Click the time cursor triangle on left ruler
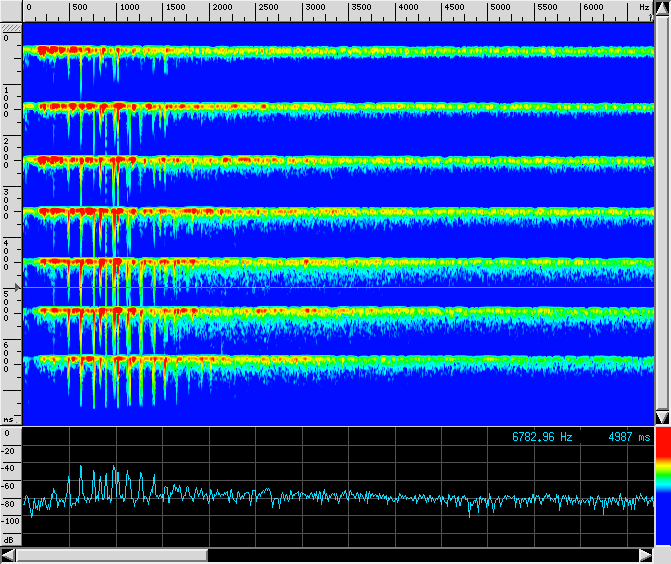The image size is (671, 564). pos(4,287)
